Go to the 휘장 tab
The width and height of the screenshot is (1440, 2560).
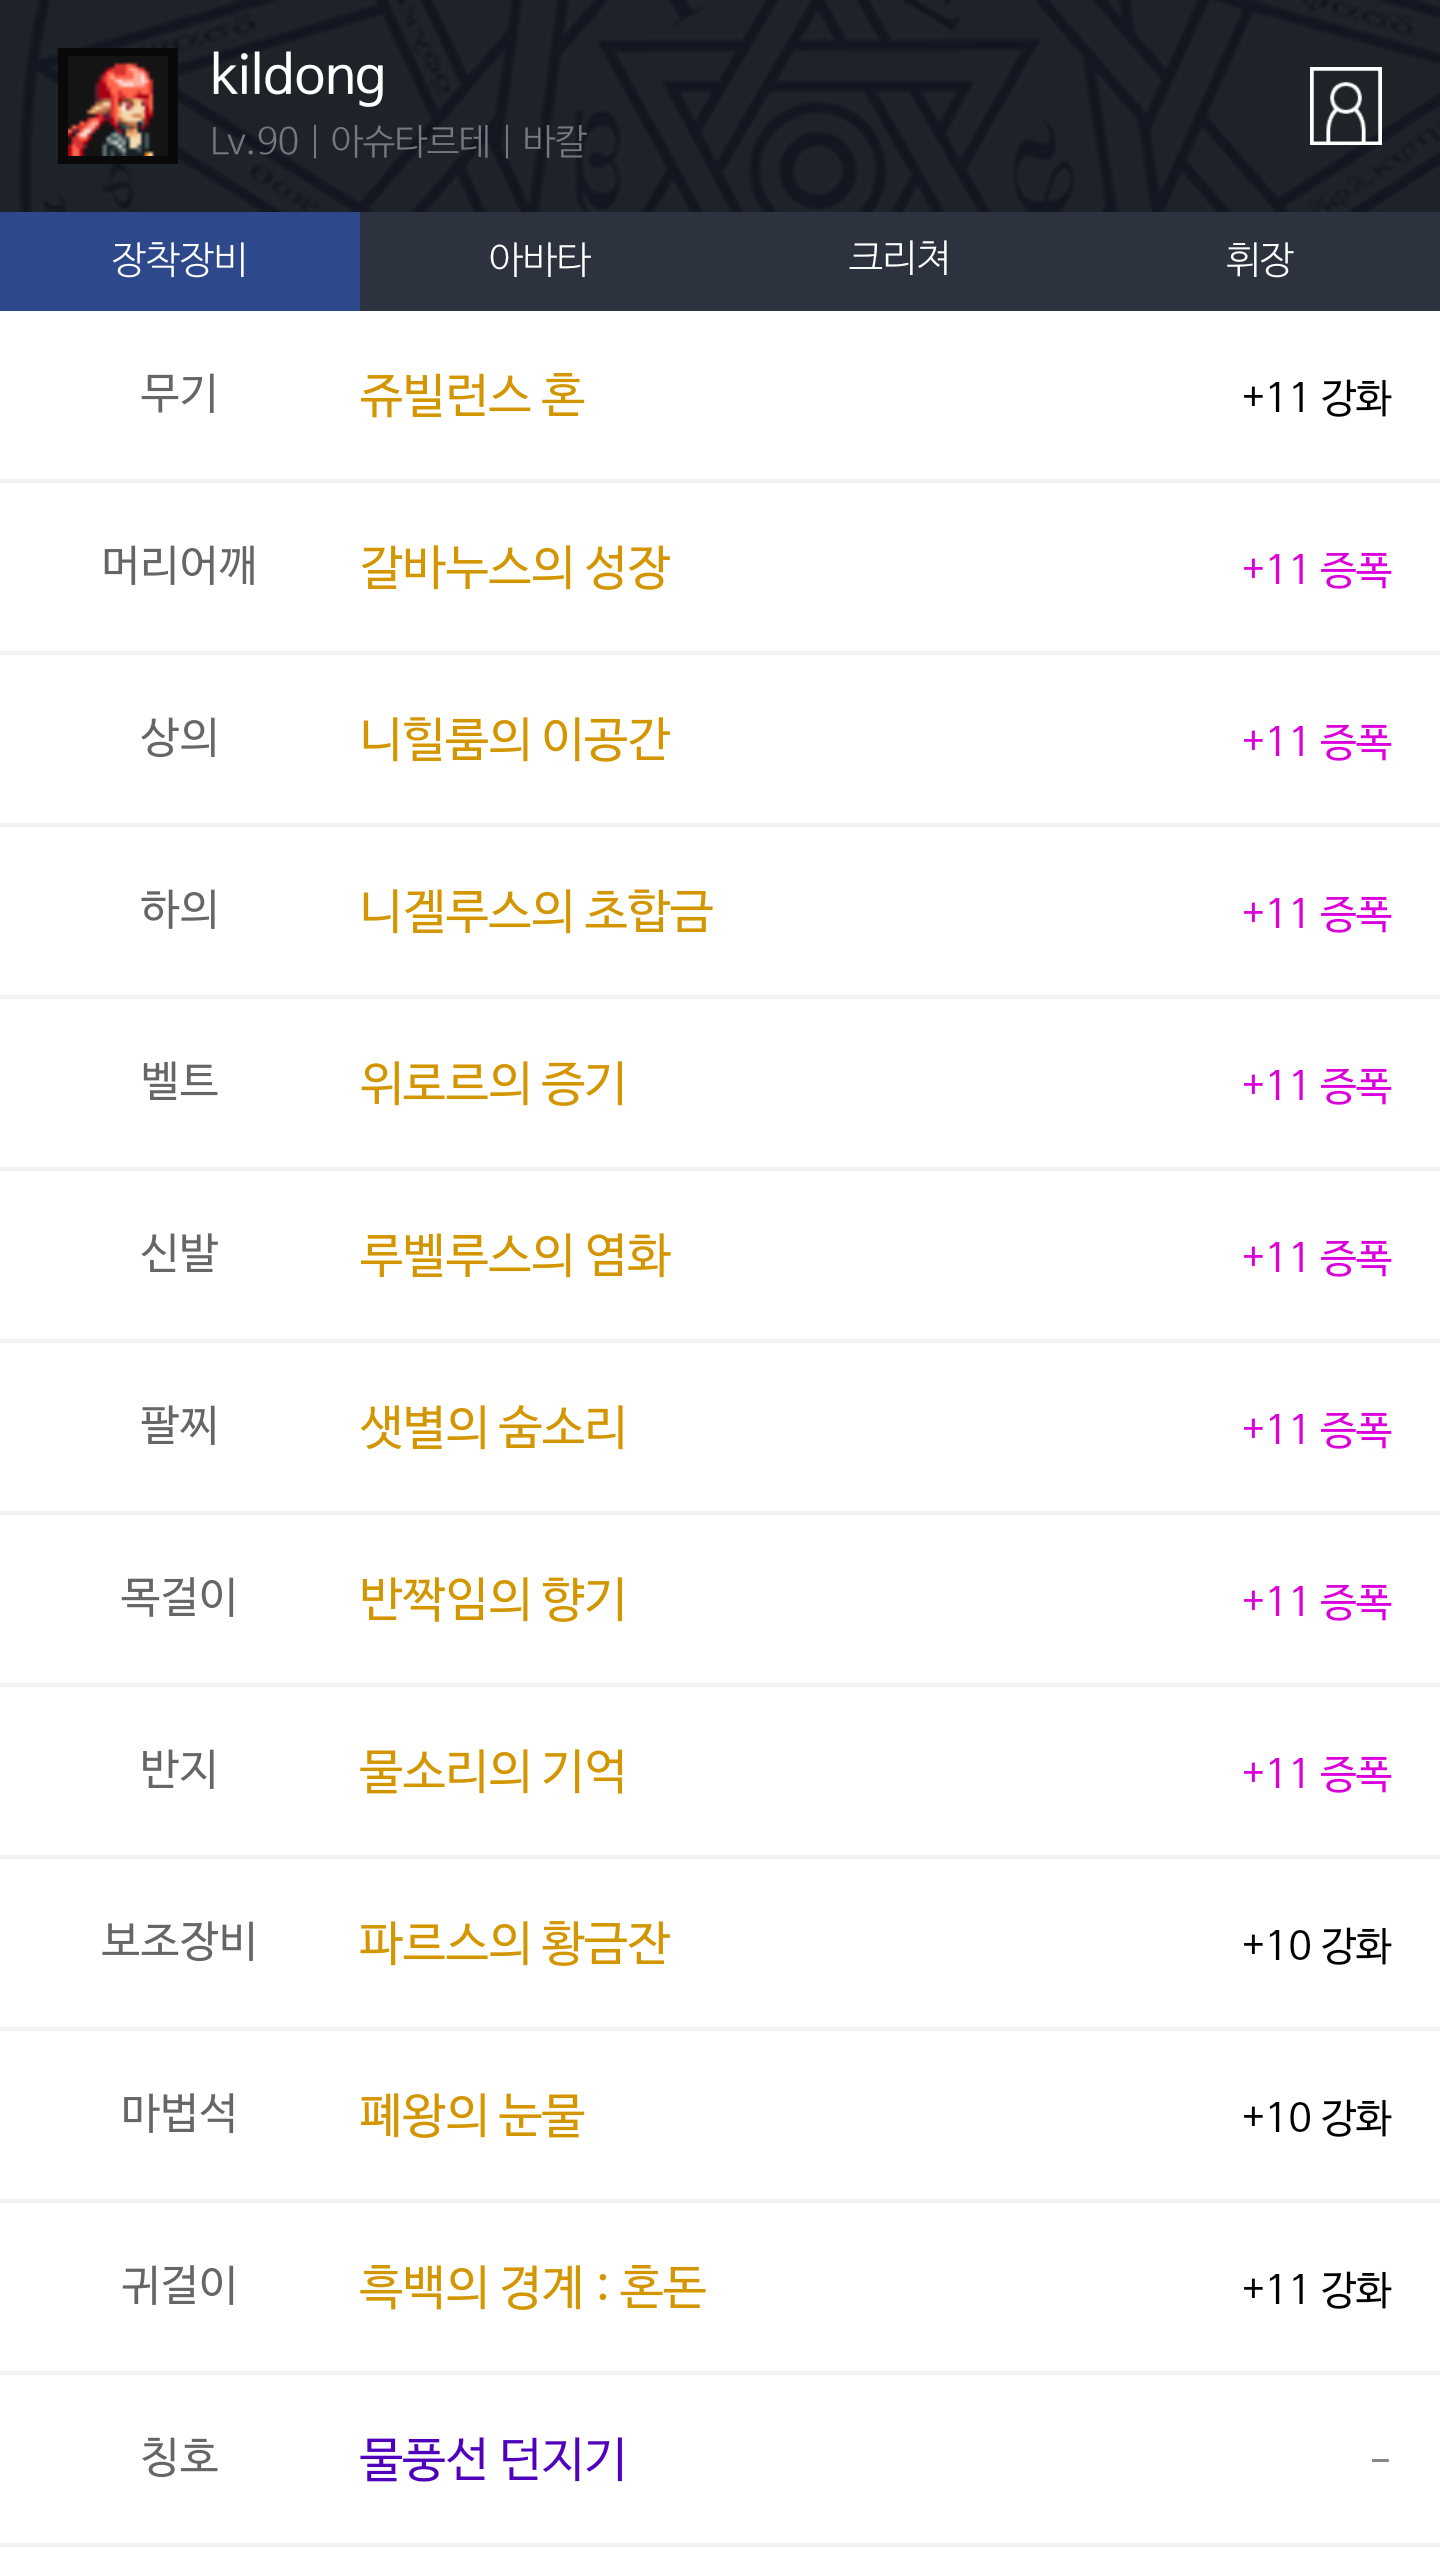point(1259,260)
